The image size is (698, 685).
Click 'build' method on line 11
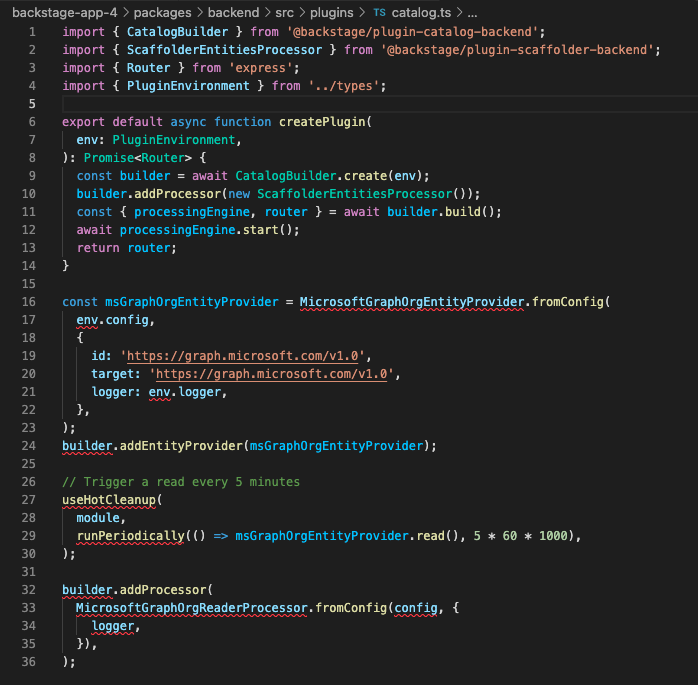tap(463, 212)
